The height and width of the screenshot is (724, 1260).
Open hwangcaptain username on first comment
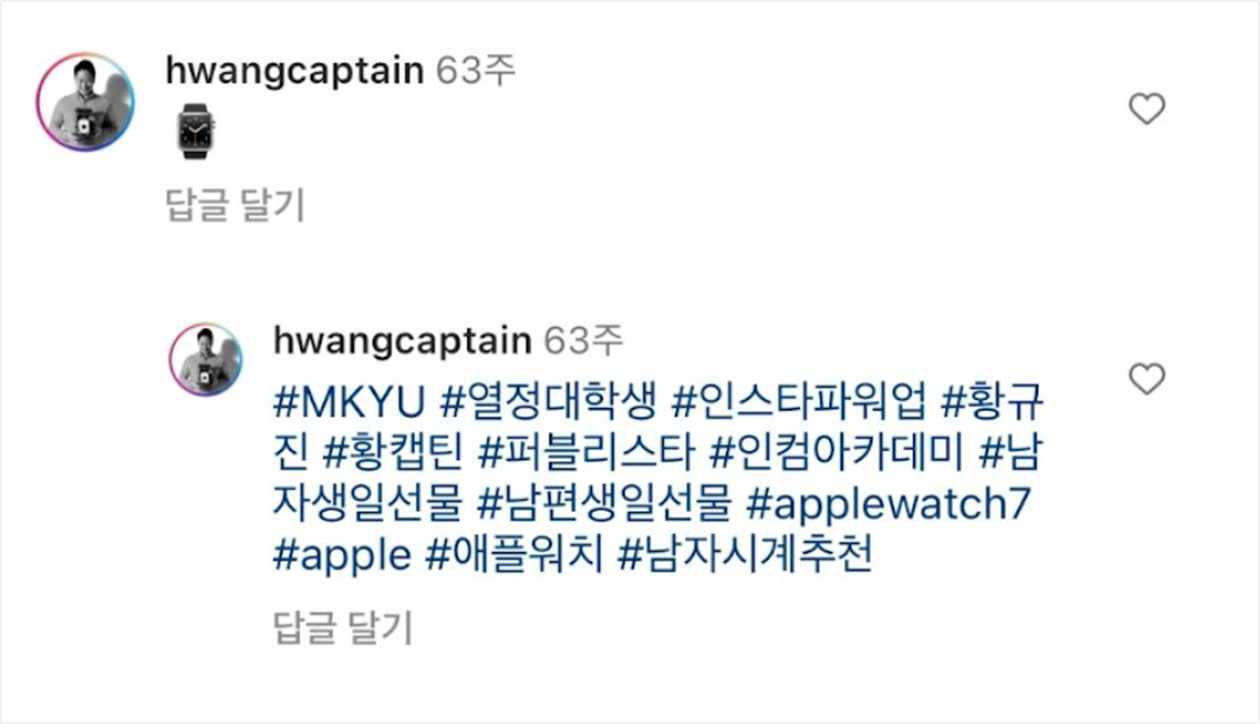click(294, 73)
